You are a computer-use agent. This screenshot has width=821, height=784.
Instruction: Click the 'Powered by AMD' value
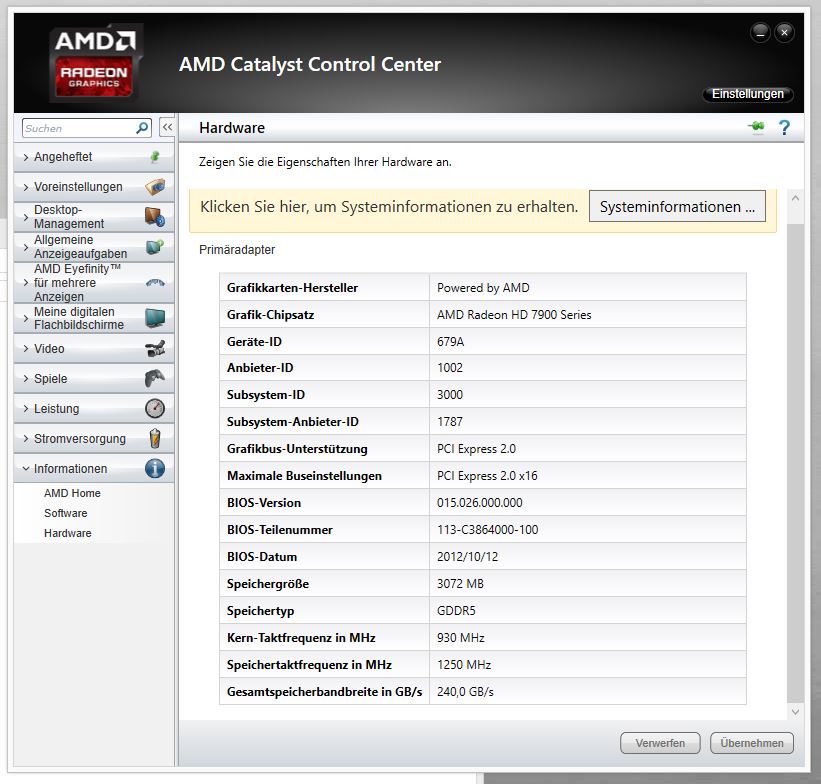[x=483, y=288]
